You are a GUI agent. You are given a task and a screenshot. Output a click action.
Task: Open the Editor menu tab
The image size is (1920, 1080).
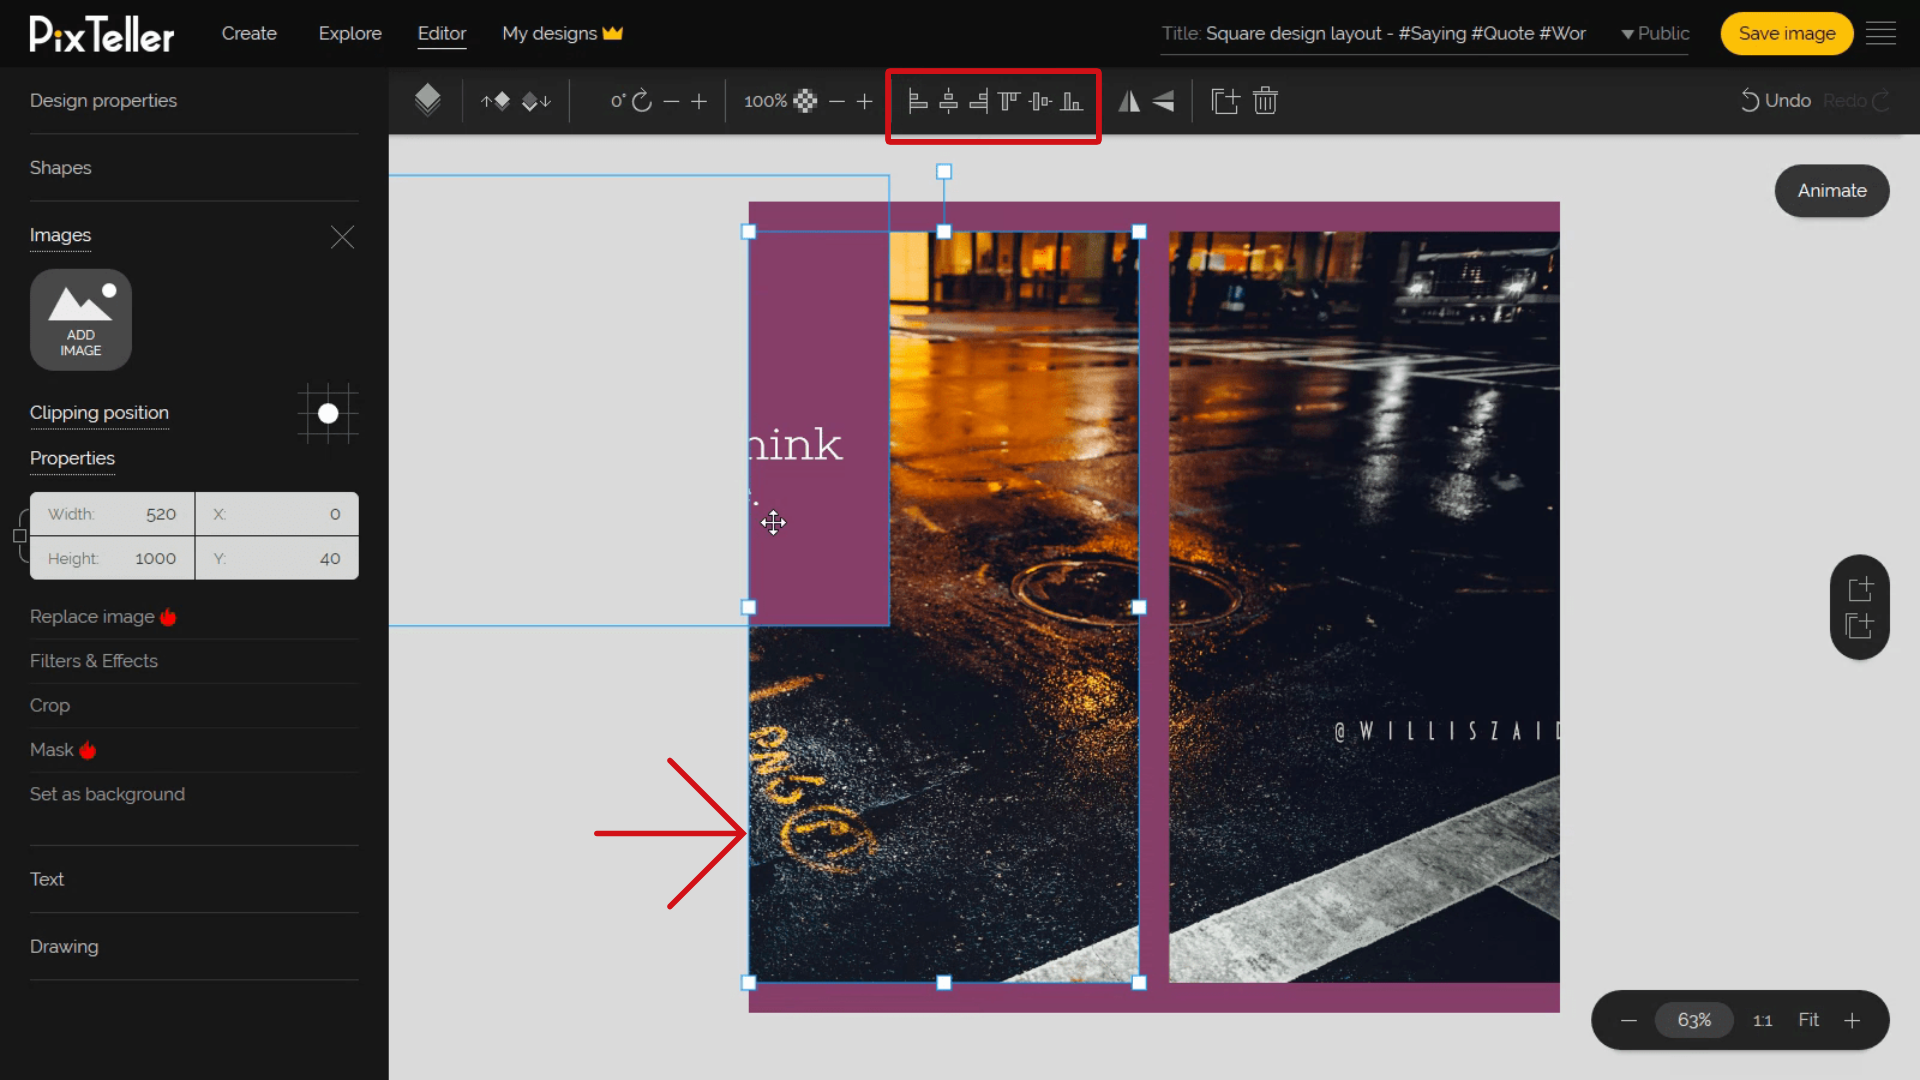point(440,33)
